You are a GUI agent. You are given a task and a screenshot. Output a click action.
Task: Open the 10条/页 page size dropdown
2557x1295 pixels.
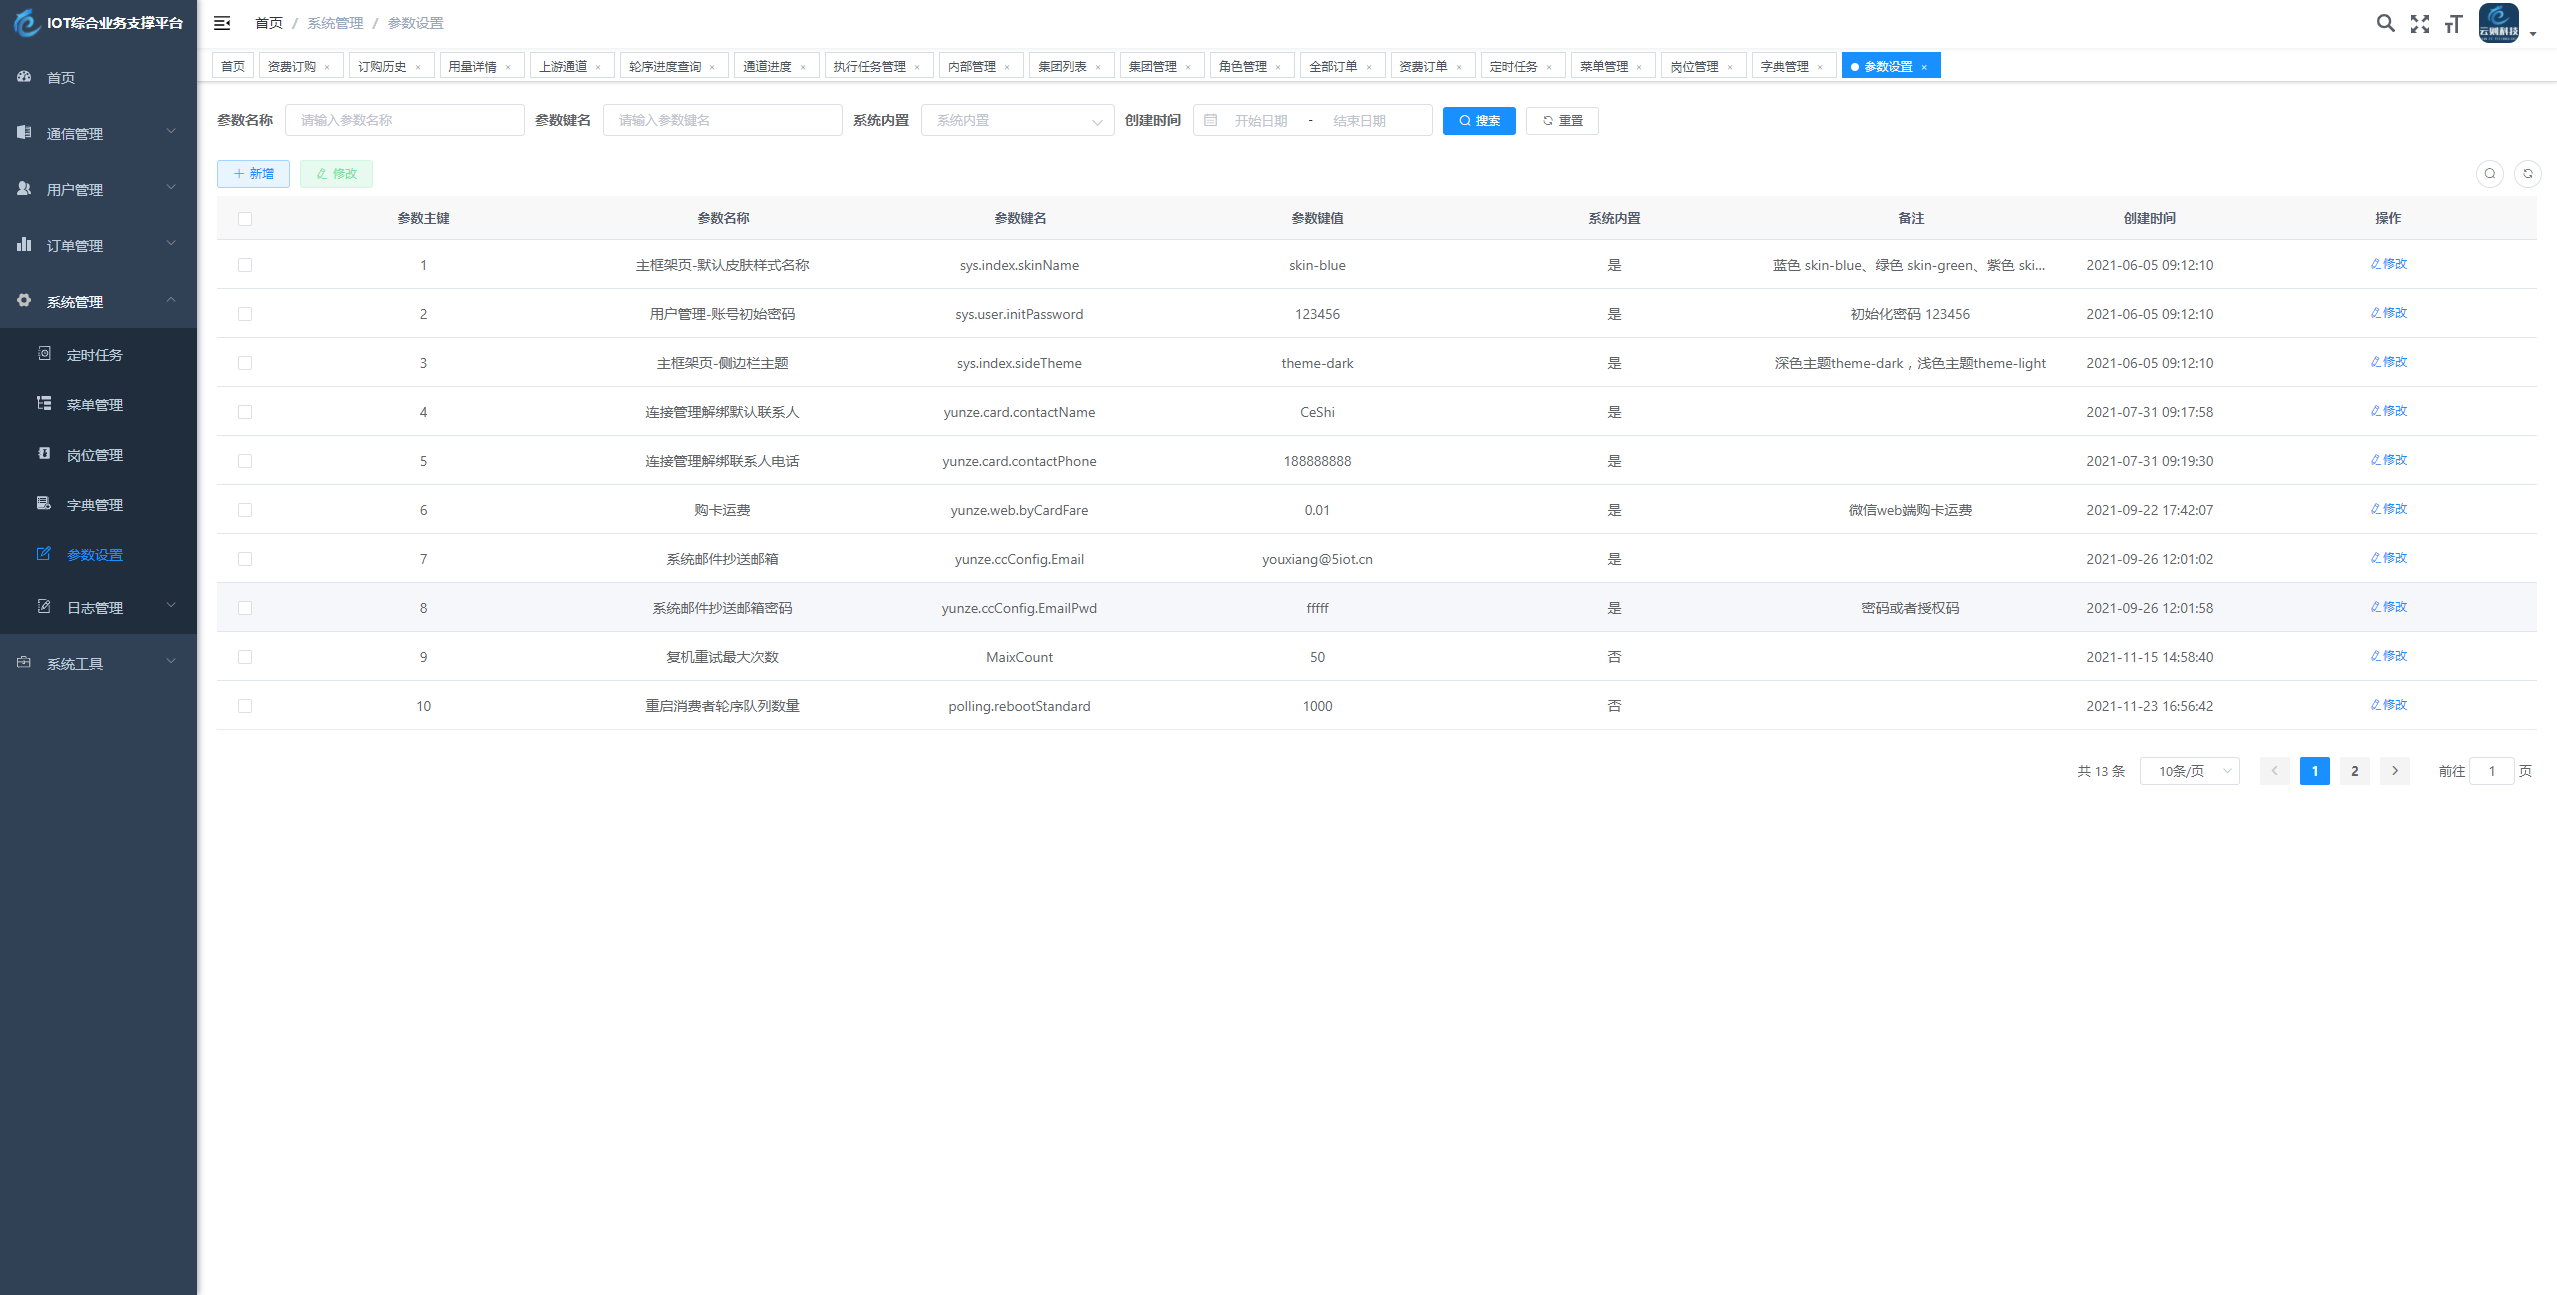[x=2189, y=771]
